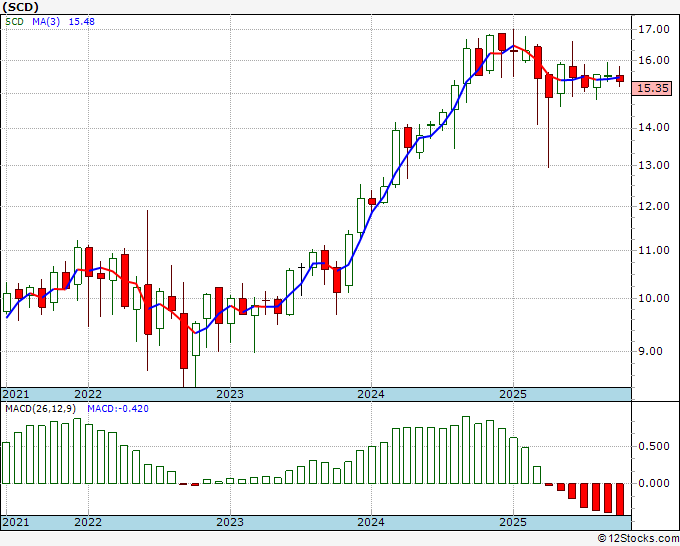Click the latest red candlestick near 15.35
Screen dimensions: 680x546
tap(620, 78)
